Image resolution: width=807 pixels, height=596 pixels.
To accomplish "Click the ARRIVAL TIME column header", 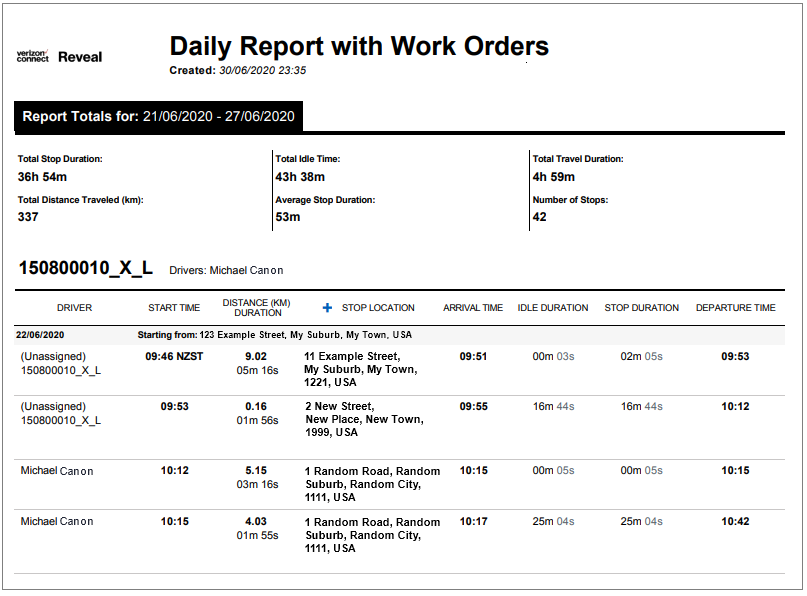I will pos(473,308).
